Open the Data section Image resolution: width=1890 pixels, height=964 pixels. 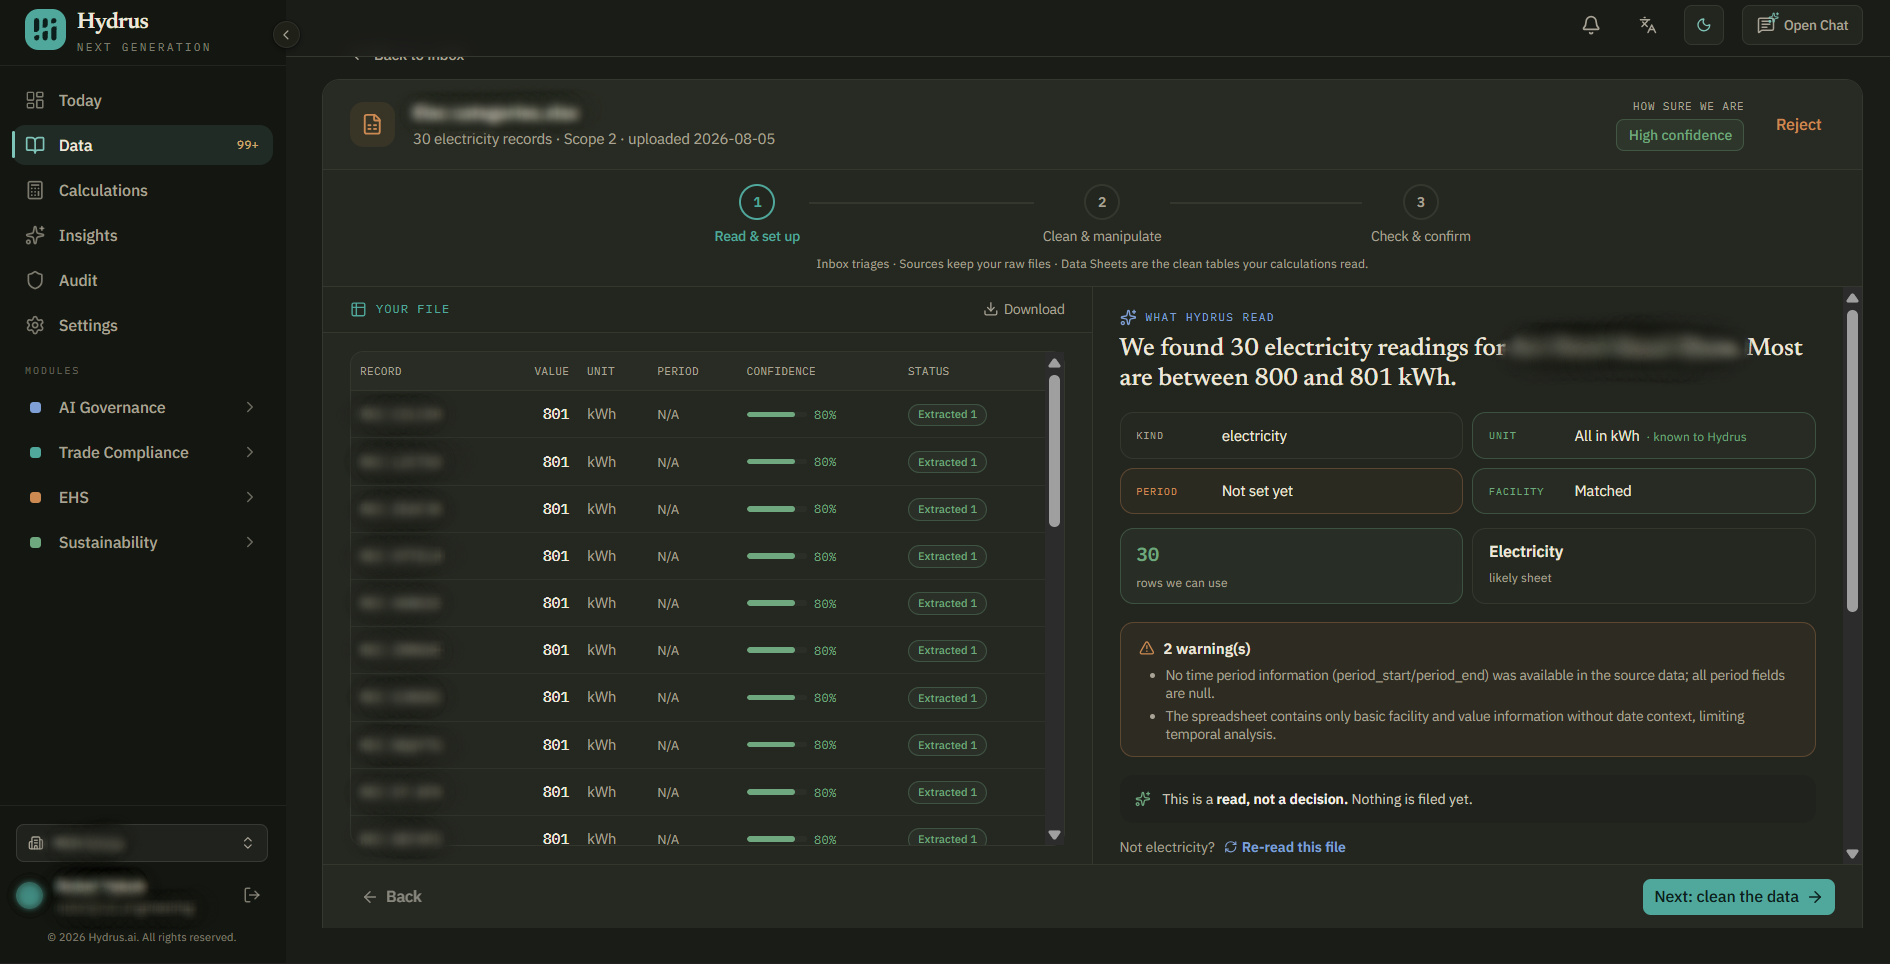(142, 145)
